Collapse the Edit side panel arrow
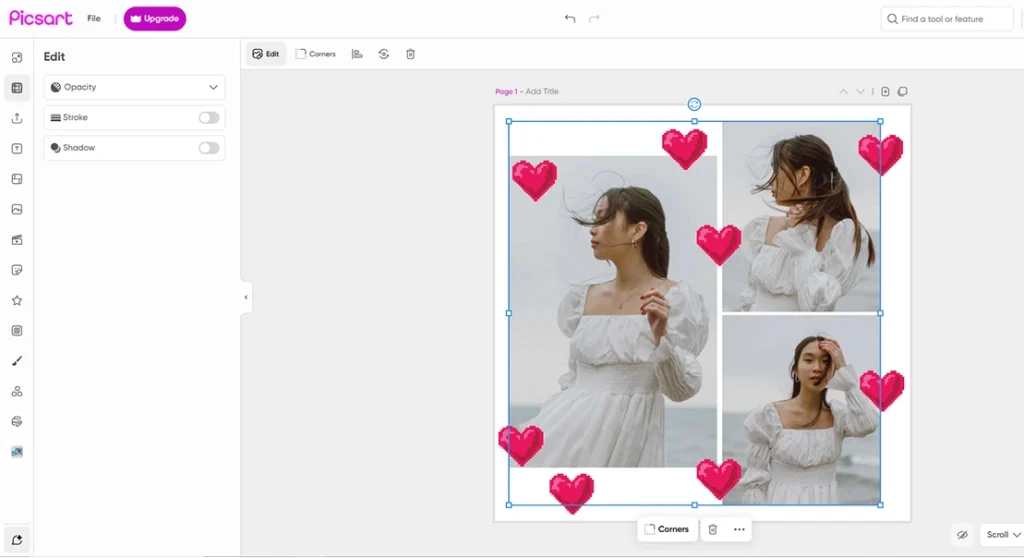This screenshot has height=558, width=1024. click(x=246, y=297)
